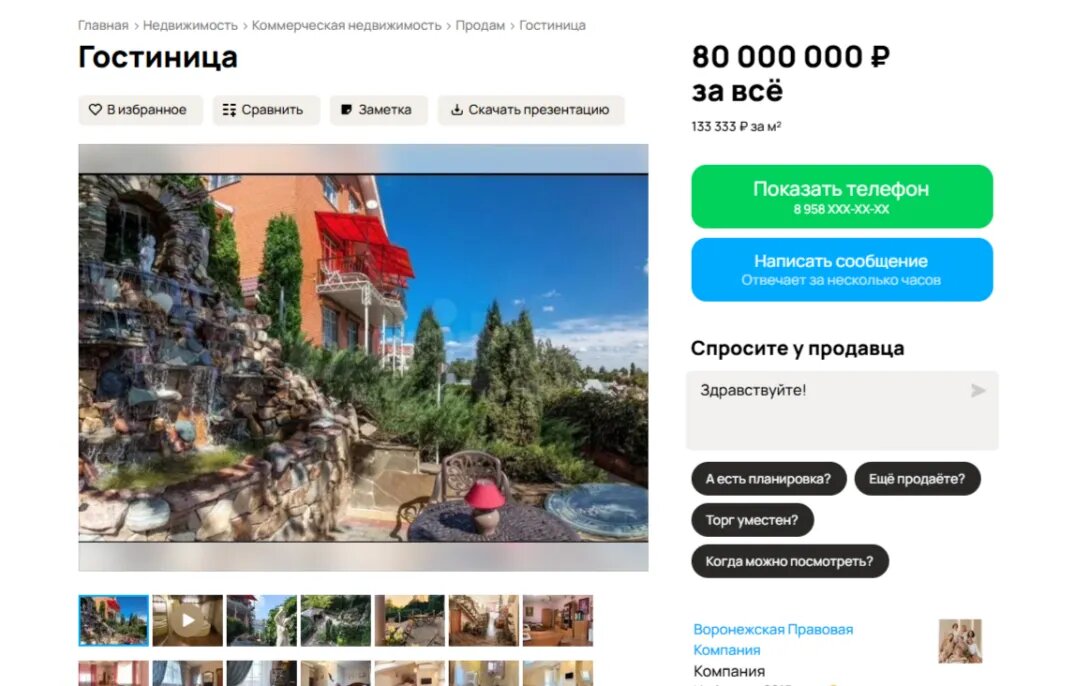Viewport: 1090px width, 686px height.
Task: Select the statue garden thumbnail in gallery
Action: (261, 620)
